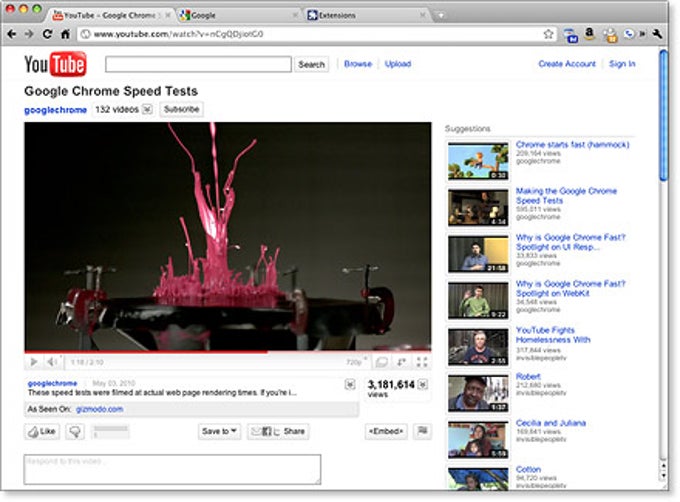
Task: Reload the page with the refresh icon
Action: tap(47, 34)
